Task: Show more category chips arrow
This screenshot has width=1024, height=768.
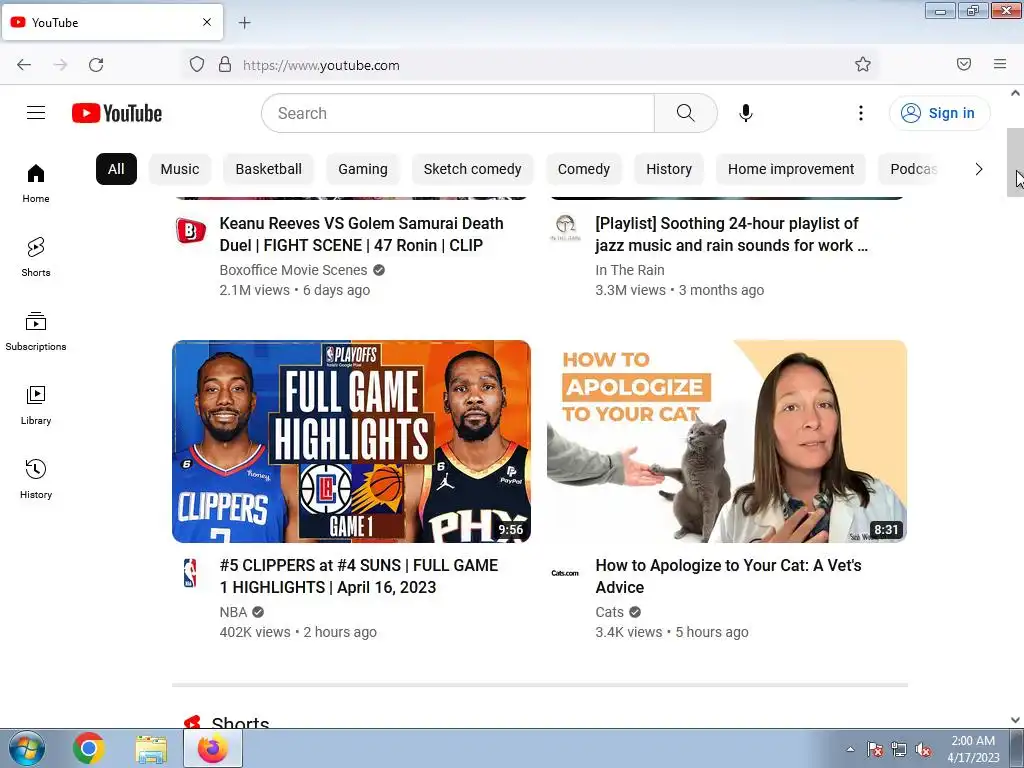Action: point(978,169)
